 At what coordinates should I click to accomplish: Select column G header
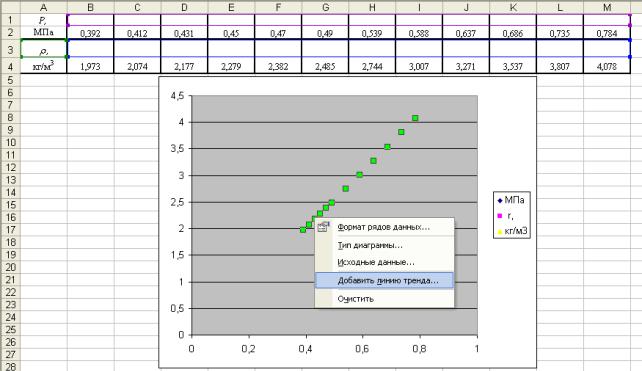(x=325, y=7)
